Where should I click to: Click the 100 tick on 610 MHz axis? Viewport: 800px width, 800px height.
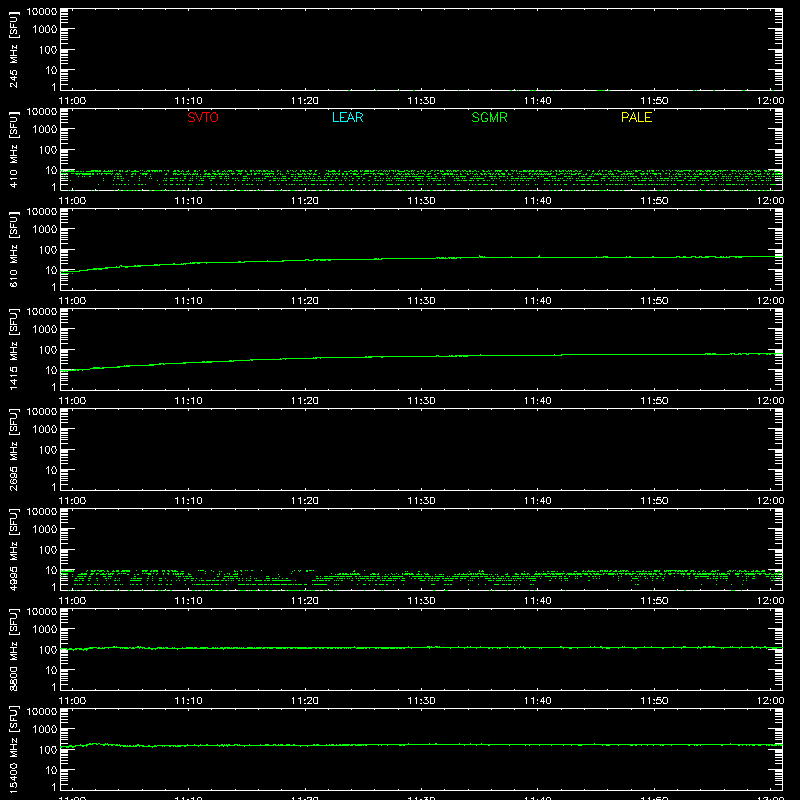pyautogui.click(x=48, y=250)
